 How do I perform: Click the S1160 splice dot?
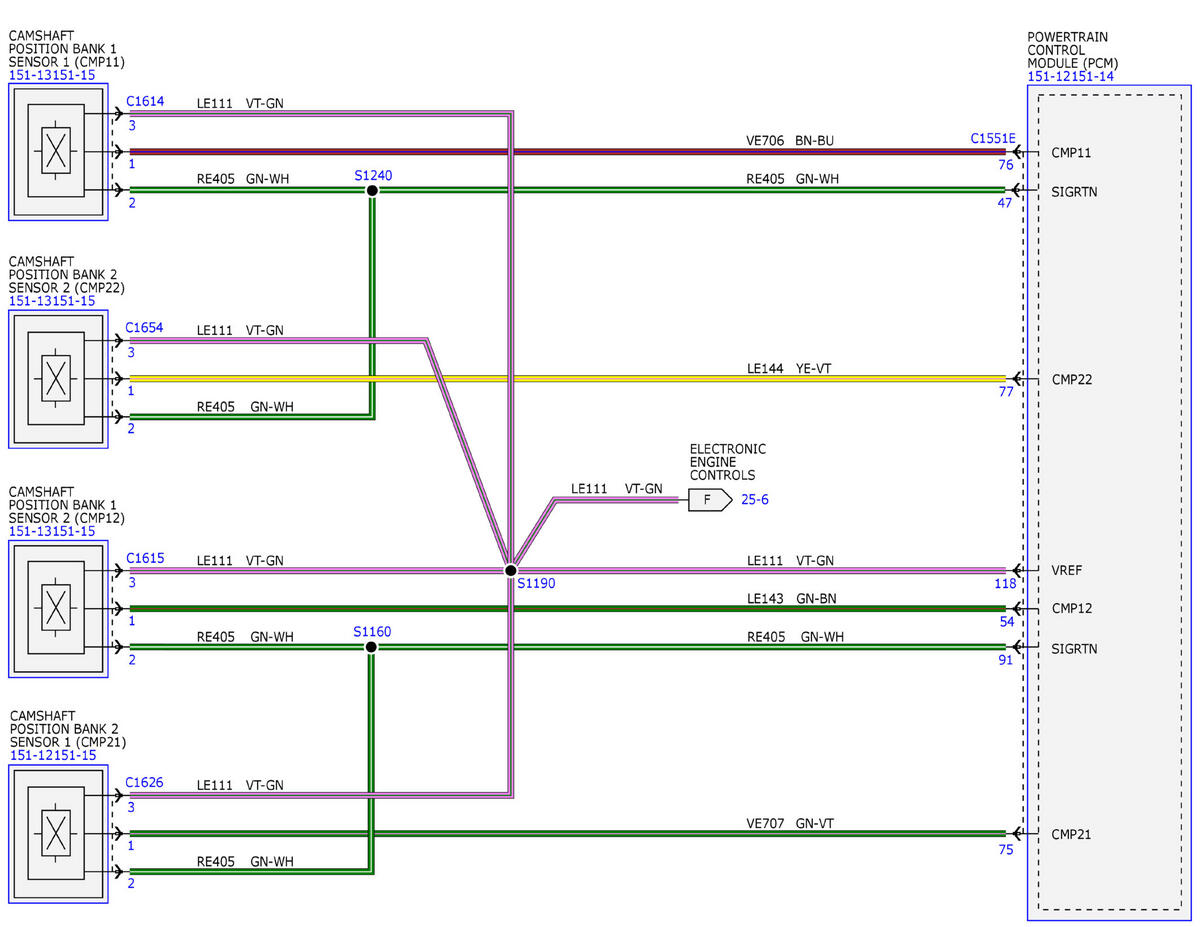372,647
